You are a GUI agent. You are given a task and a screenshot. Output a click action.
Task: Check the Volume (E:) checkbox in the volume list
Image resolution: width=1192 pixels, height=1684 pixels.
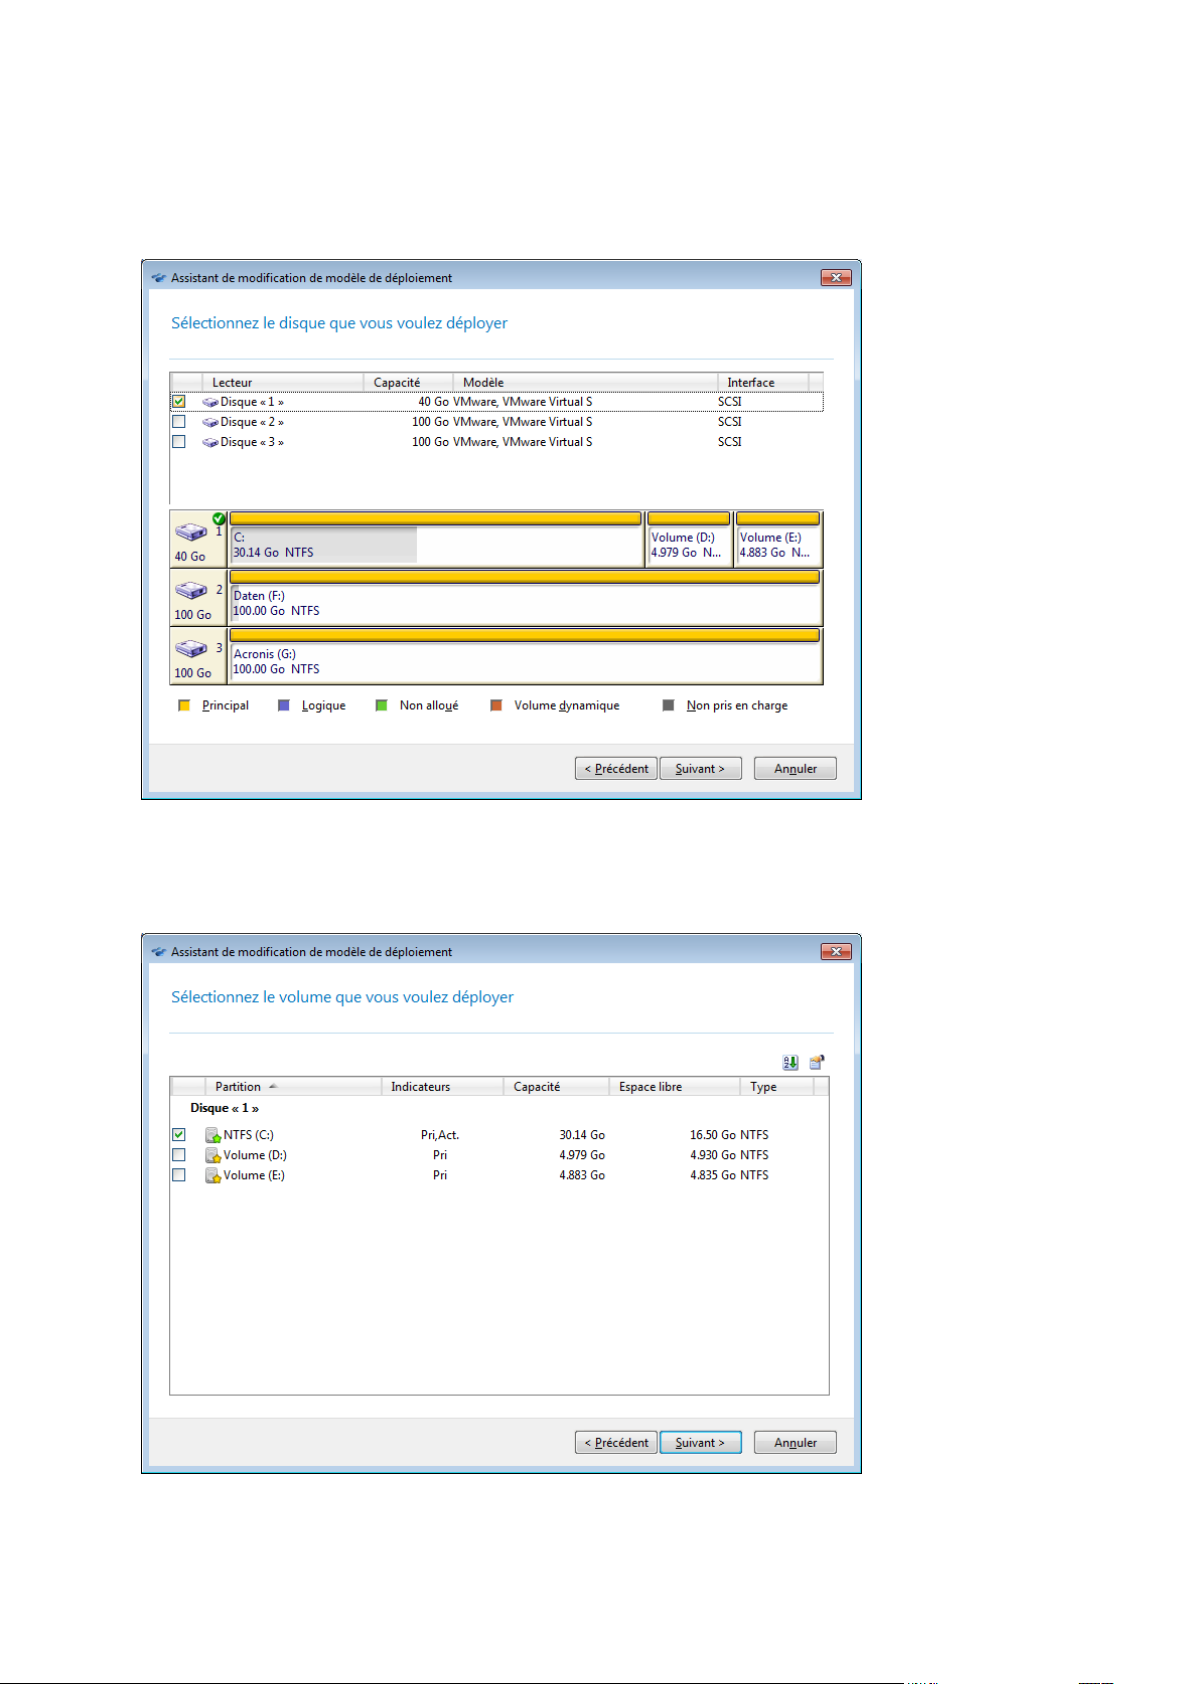[179, 1175]
